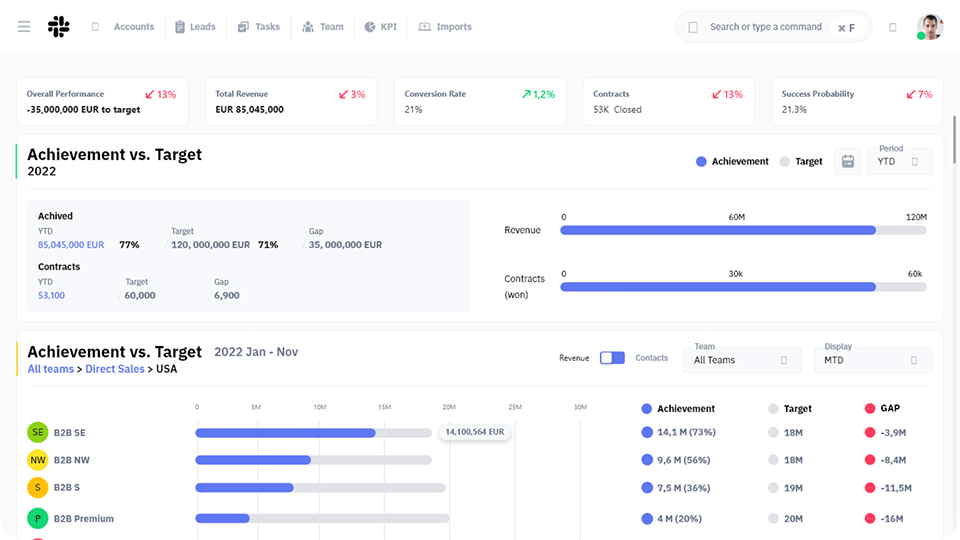Screen dimensions: 960x540
Task: Open Tasks in top navigation
Action: click(267, 27)
